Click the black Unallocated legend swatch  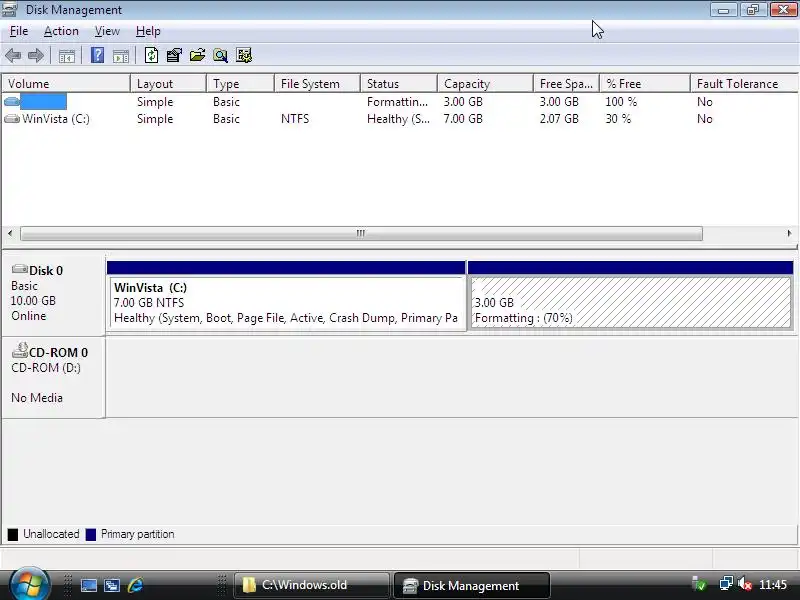click(x=13, y=534)
